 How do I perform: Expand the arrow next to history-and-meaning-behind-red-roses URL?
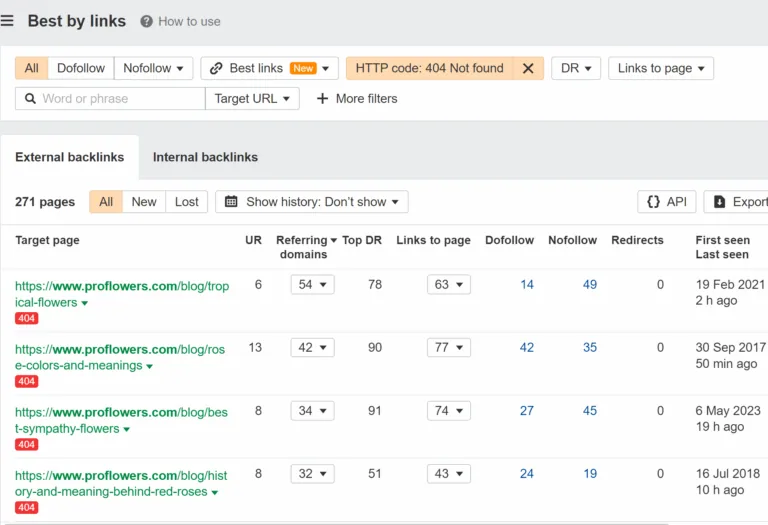click(215, 493)
